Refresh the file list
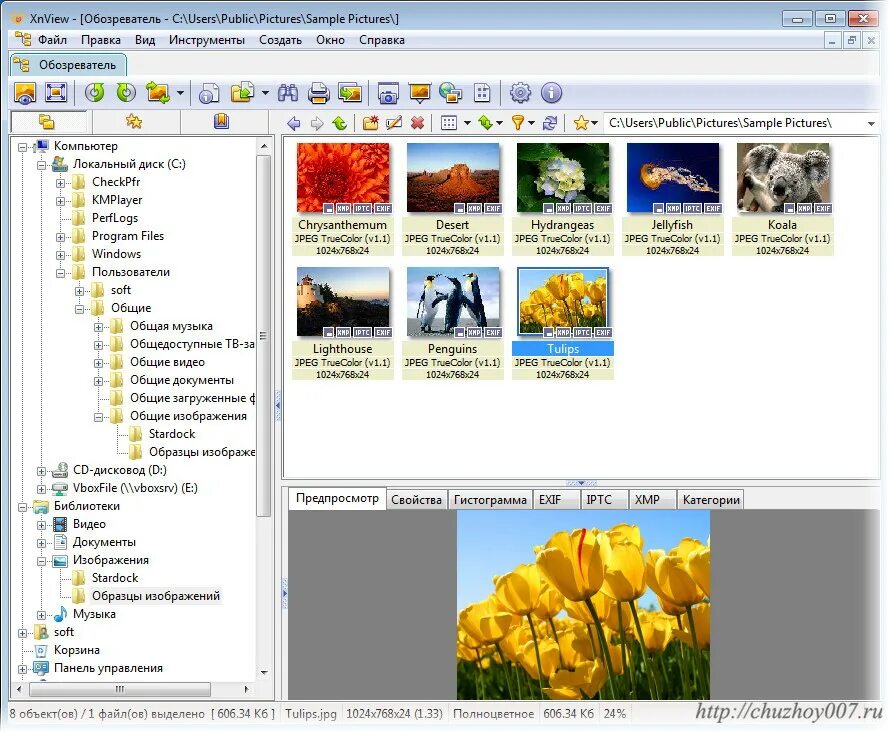This screenshot has width=889, height=732. click(x=550, y=122)
